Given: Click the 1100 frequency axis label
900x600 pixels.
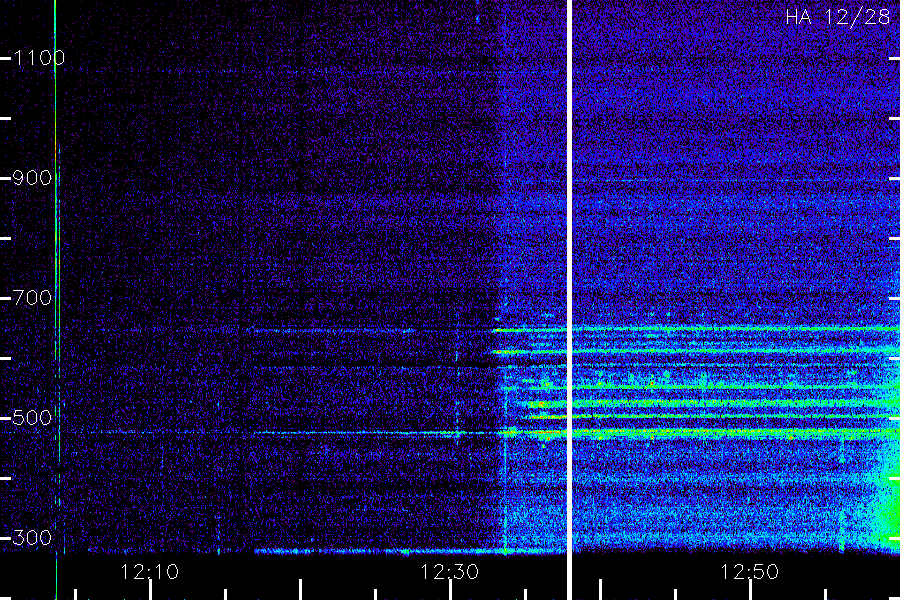Looking at the screenshot, I should click(39, 58).
